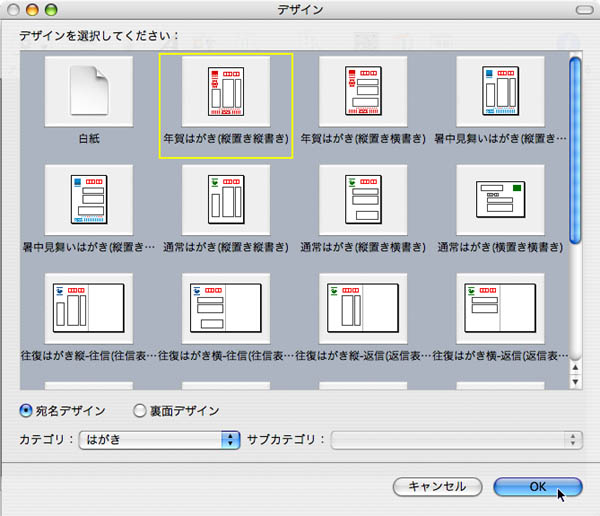Pick 通常はがき(横置き横書き) design icon
This screenshot has height=516, width=600.
tap(499, 201)
